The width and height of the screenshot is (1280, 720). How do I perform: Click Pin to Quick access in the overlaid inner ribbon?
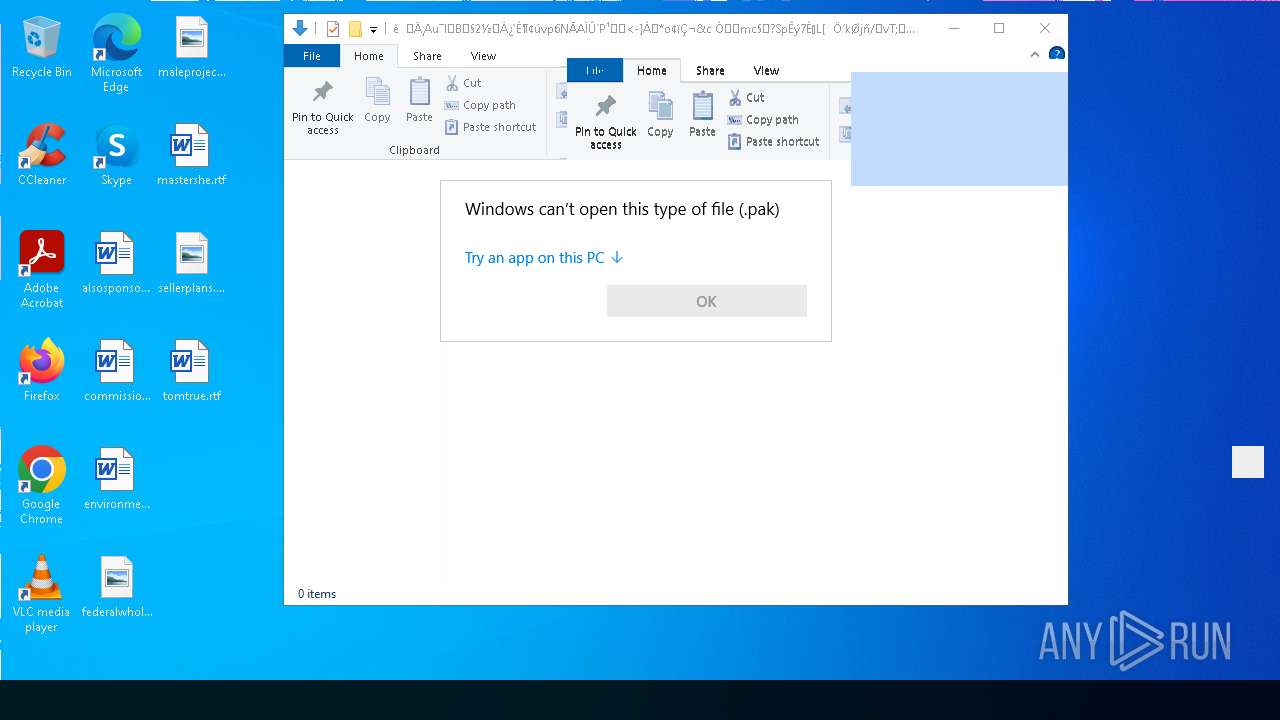click(605, 123)
